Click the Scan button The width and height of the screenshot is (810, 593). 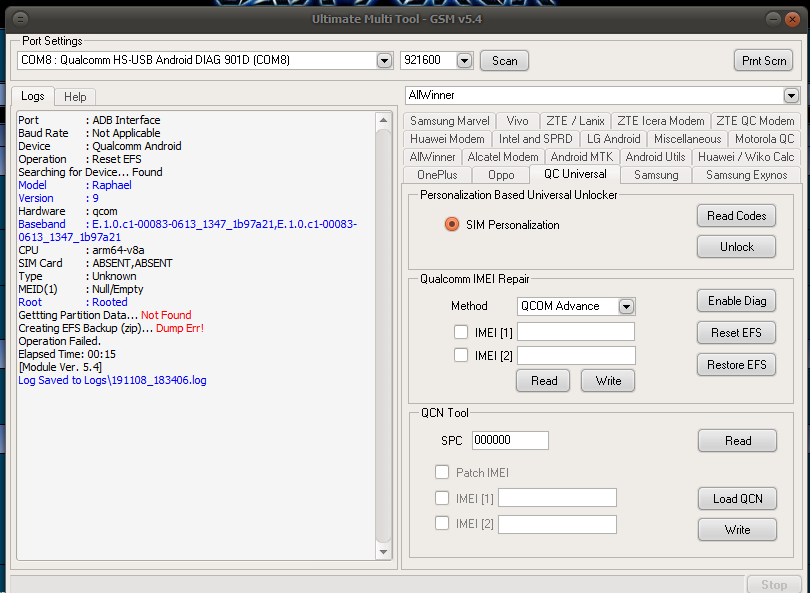click(x=505, y=61)
